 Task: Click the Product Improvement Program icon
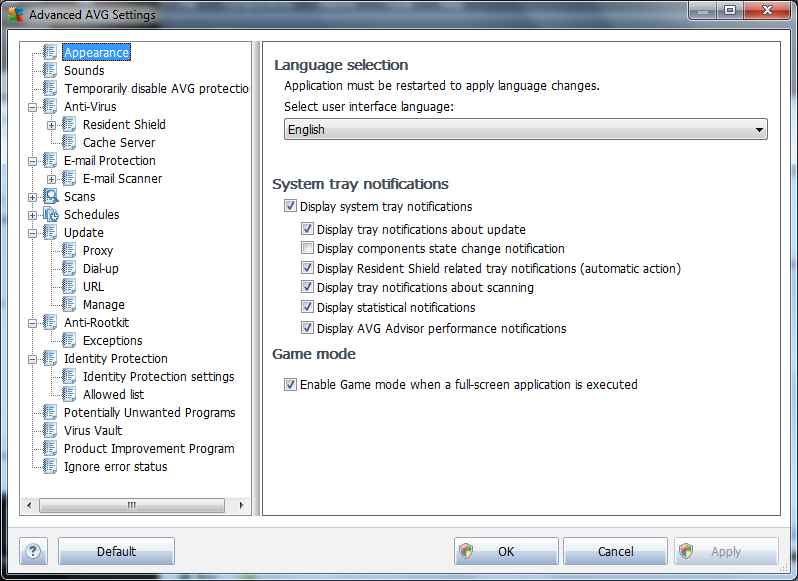50,448
